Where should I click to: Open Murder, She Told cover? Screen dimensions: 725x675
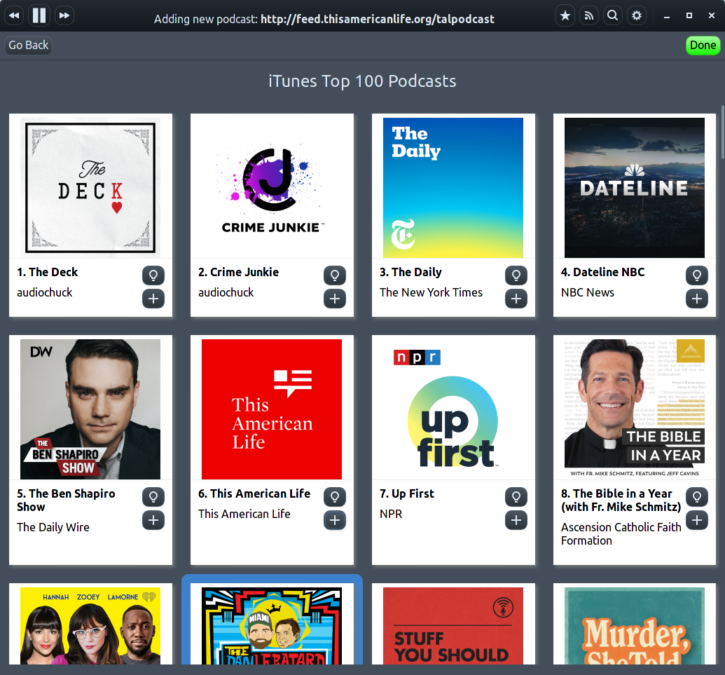coord(634,626)
